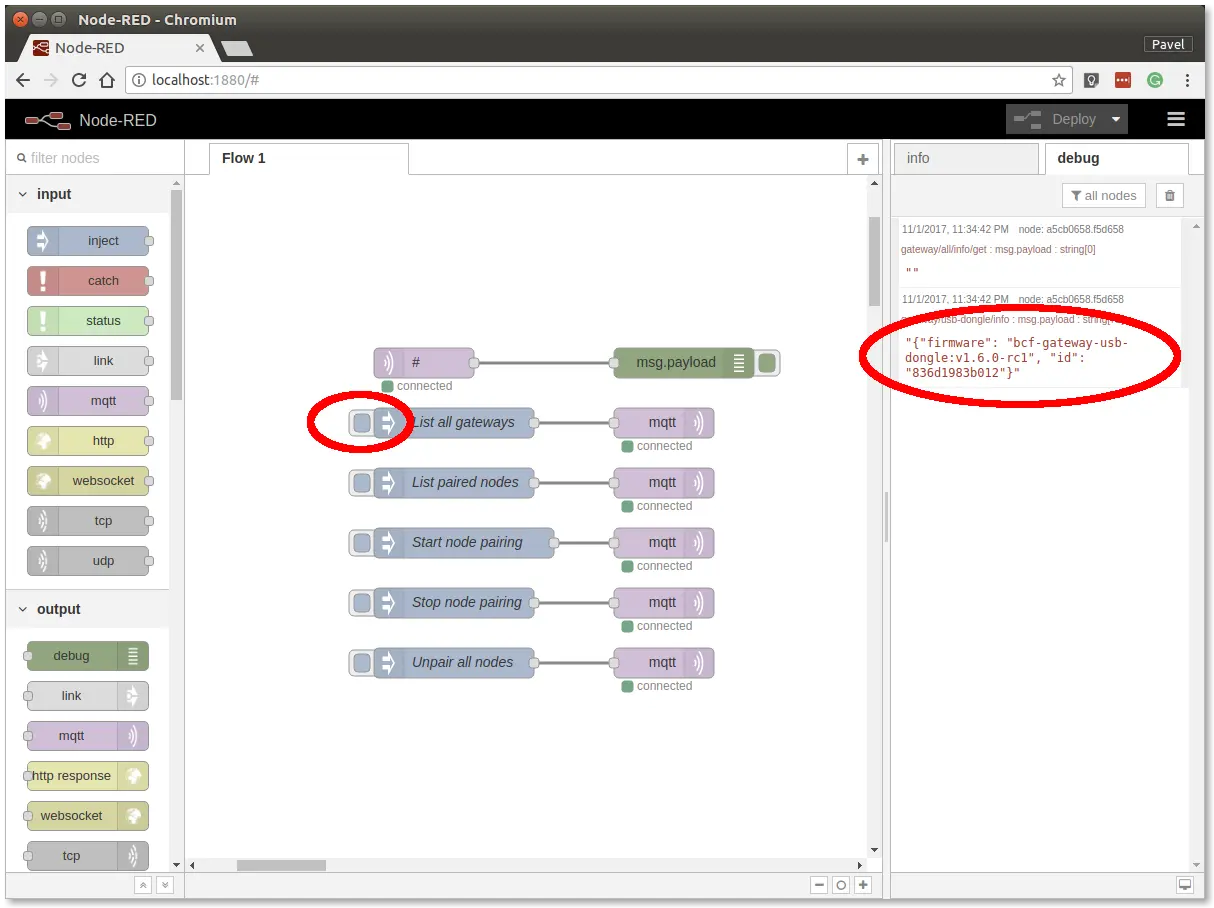Screen dimensions: 1214x908
Task: Collapse the output palette category
Action: tap(88, 609)
